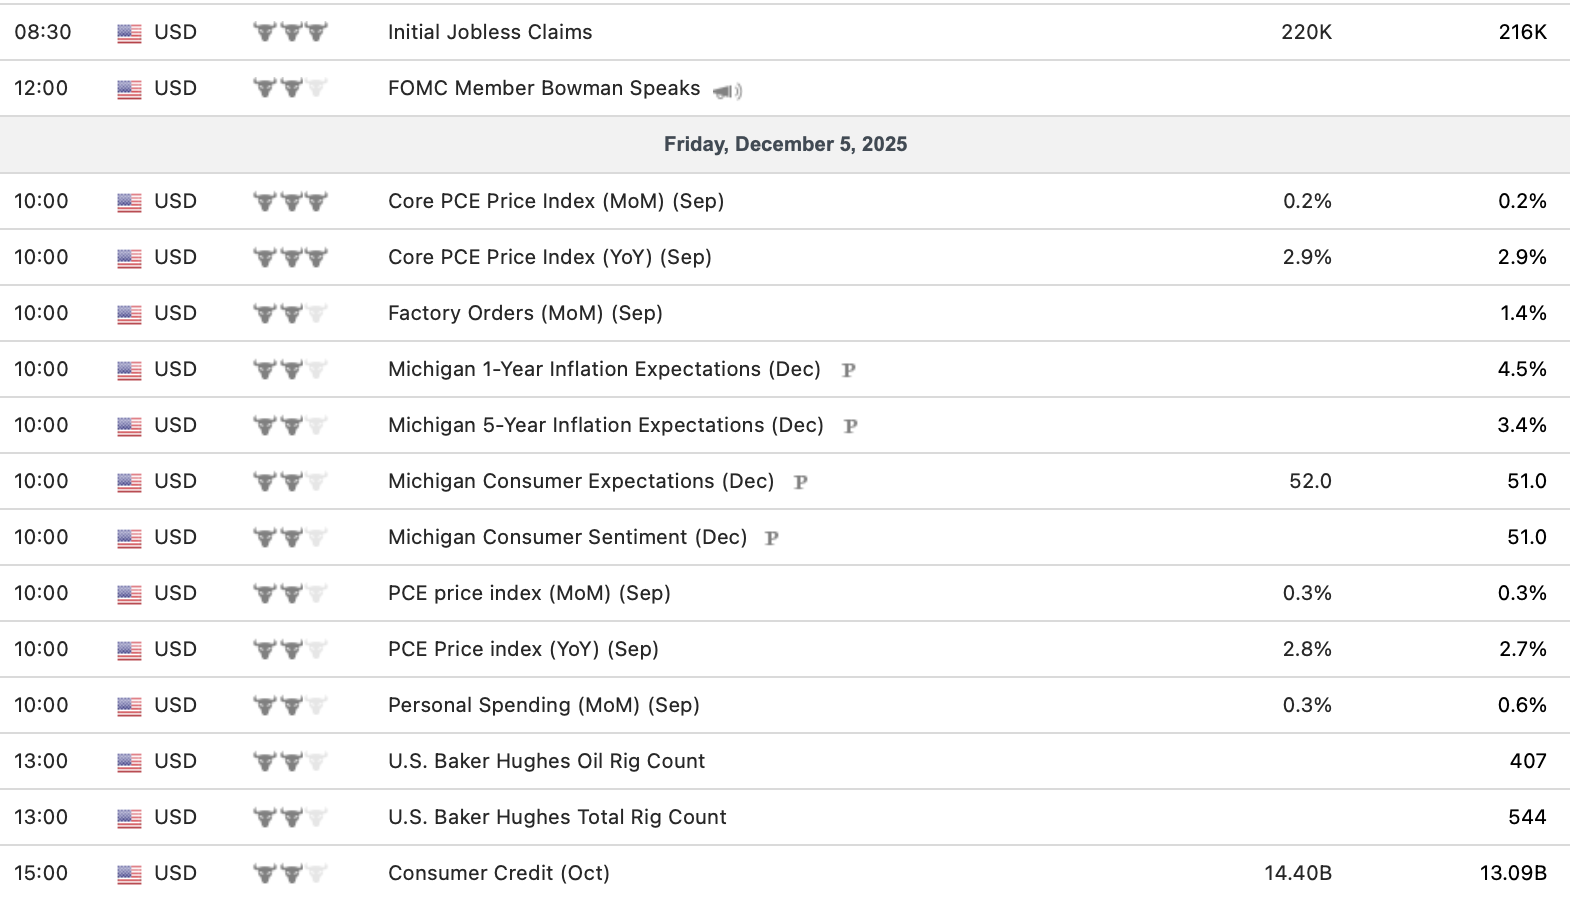Click the US flag in Initial Jobless Claims row

point(129,33)
